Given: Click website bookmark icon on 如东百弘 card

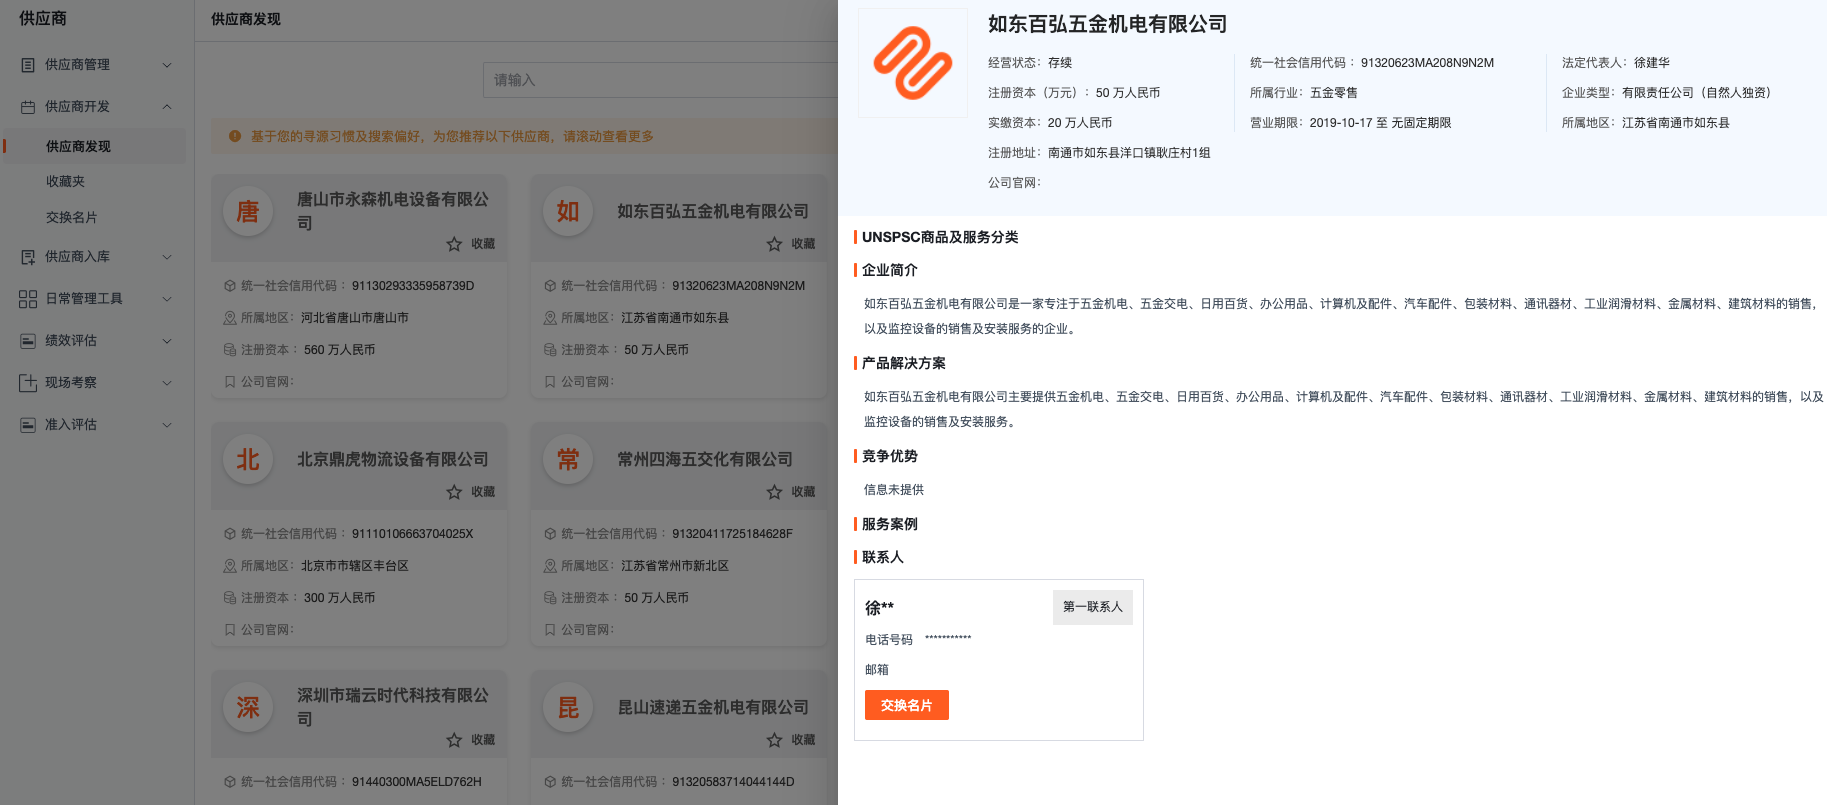Looking at the screenshot, I should pos(550,382).
